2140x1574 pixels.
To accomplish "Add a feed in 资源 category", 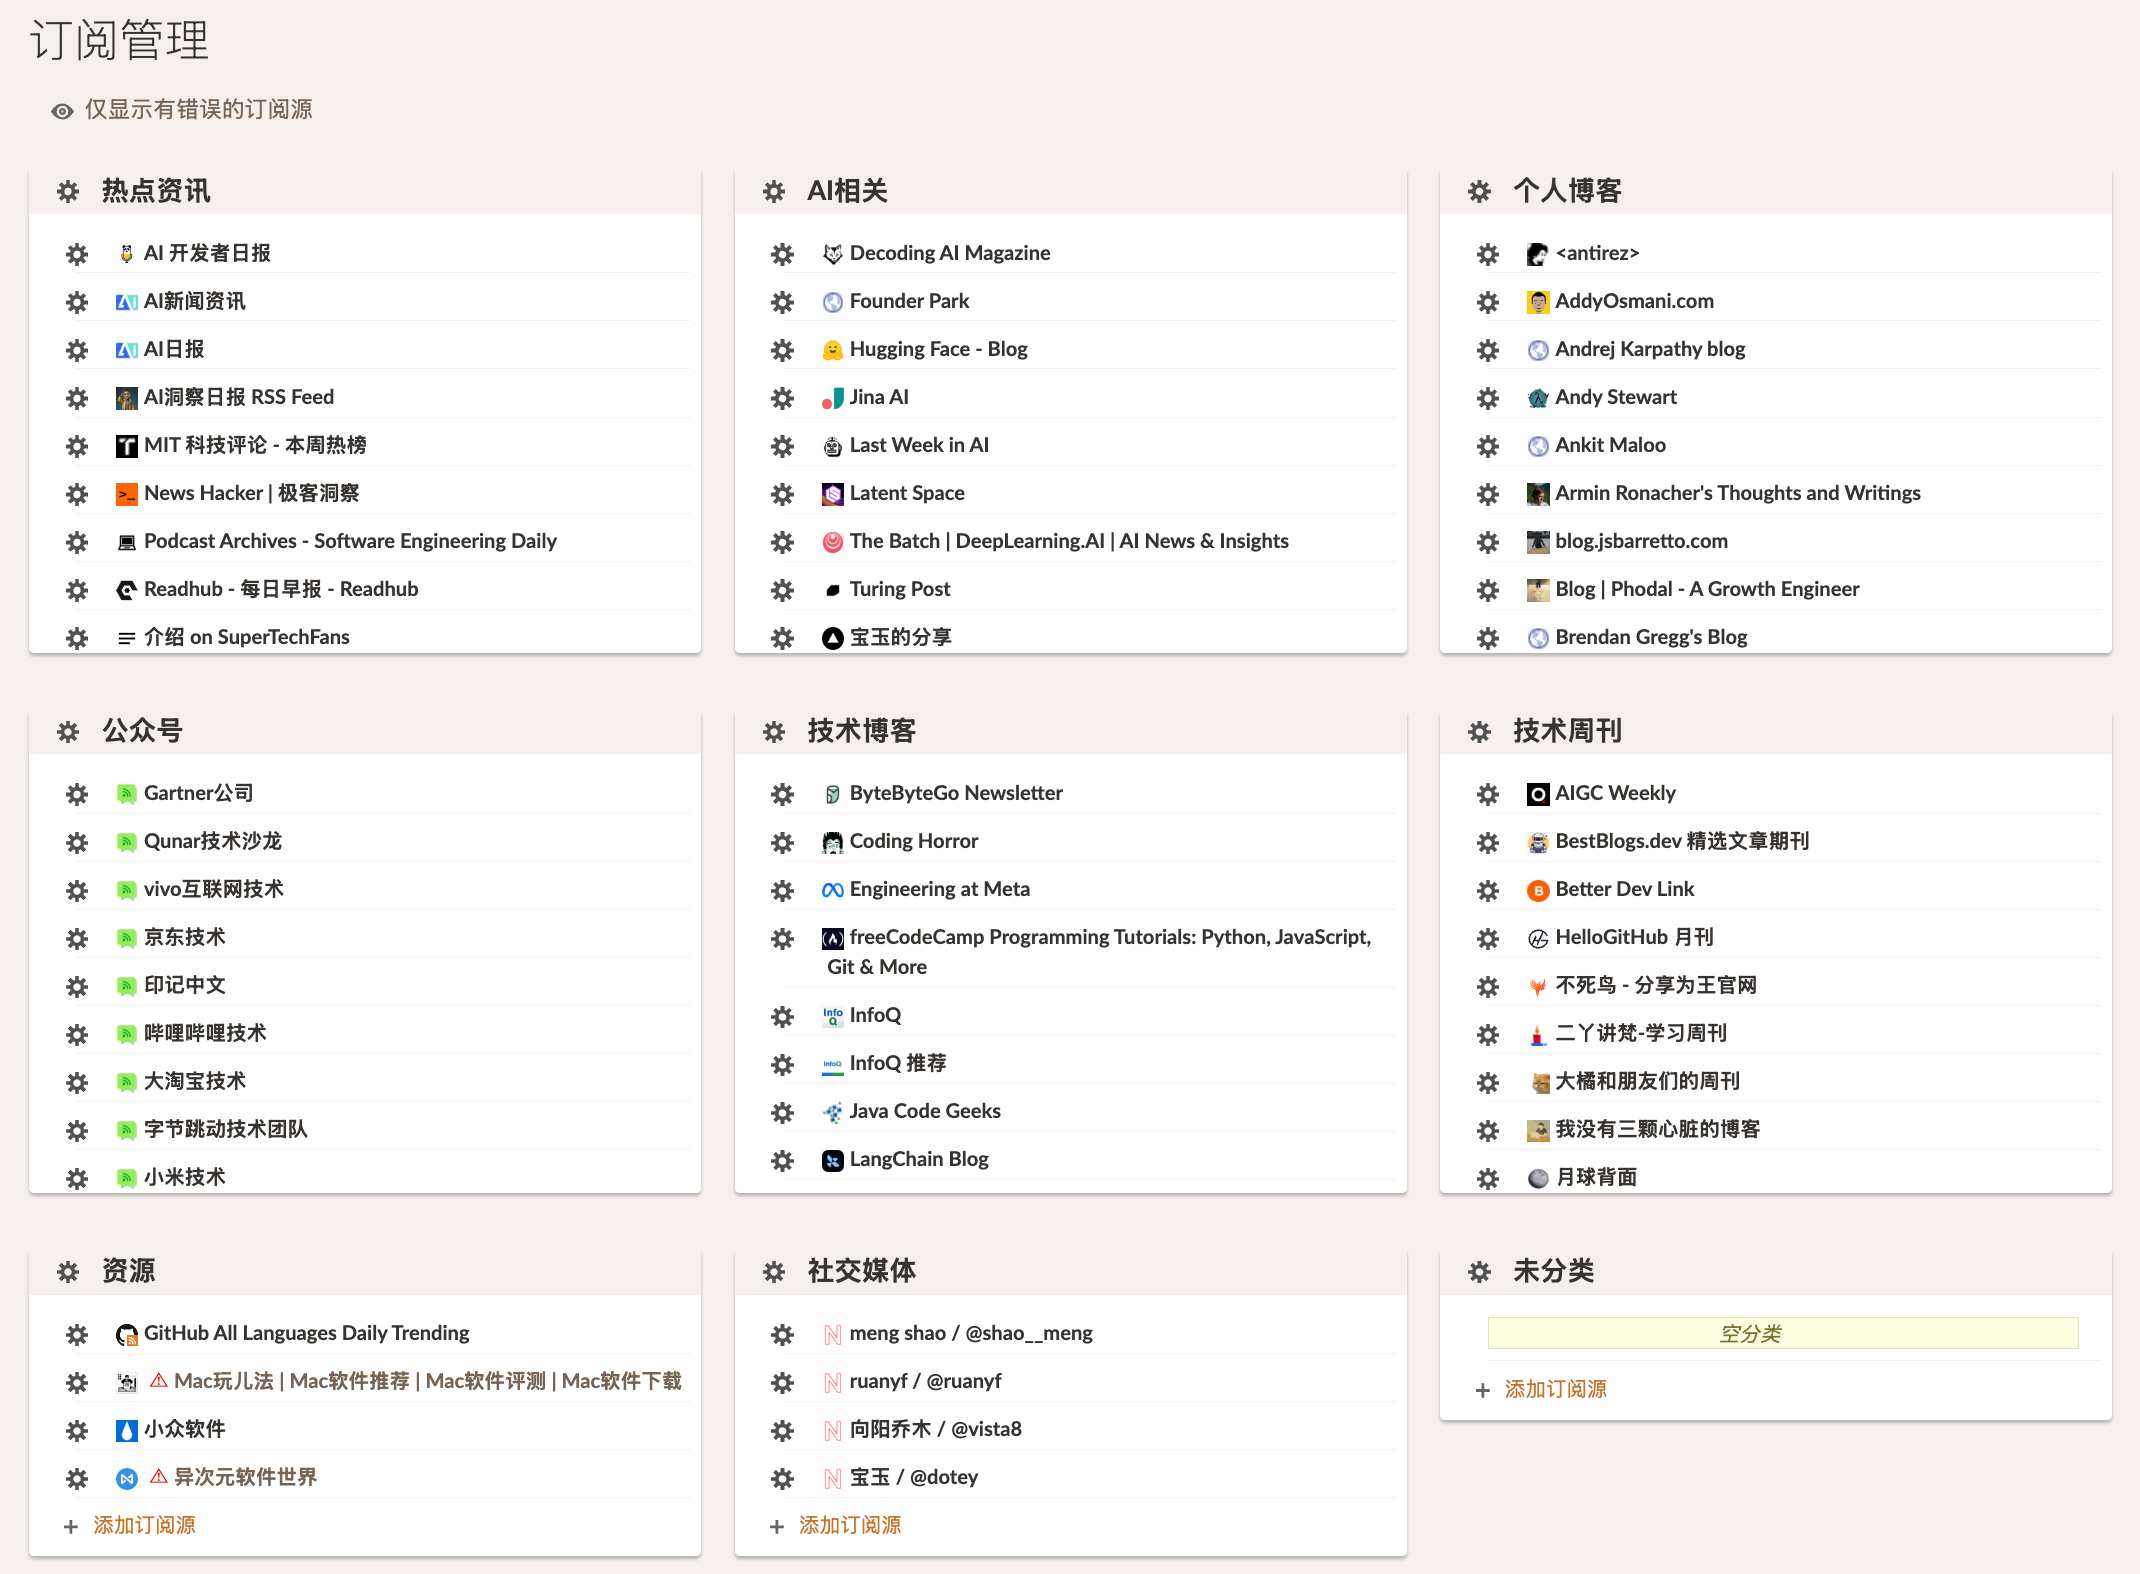I will 144,1525.
